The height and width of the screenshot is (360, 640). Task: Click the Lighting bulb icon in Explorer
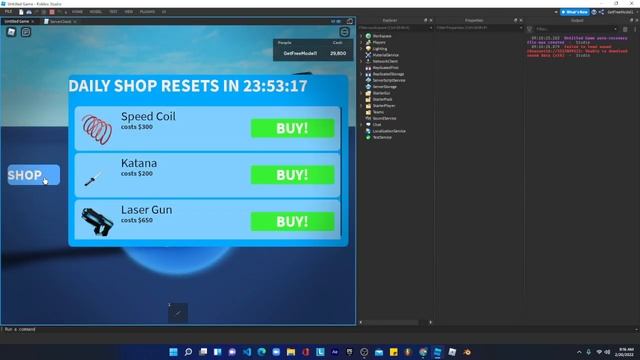pos(368,49)
